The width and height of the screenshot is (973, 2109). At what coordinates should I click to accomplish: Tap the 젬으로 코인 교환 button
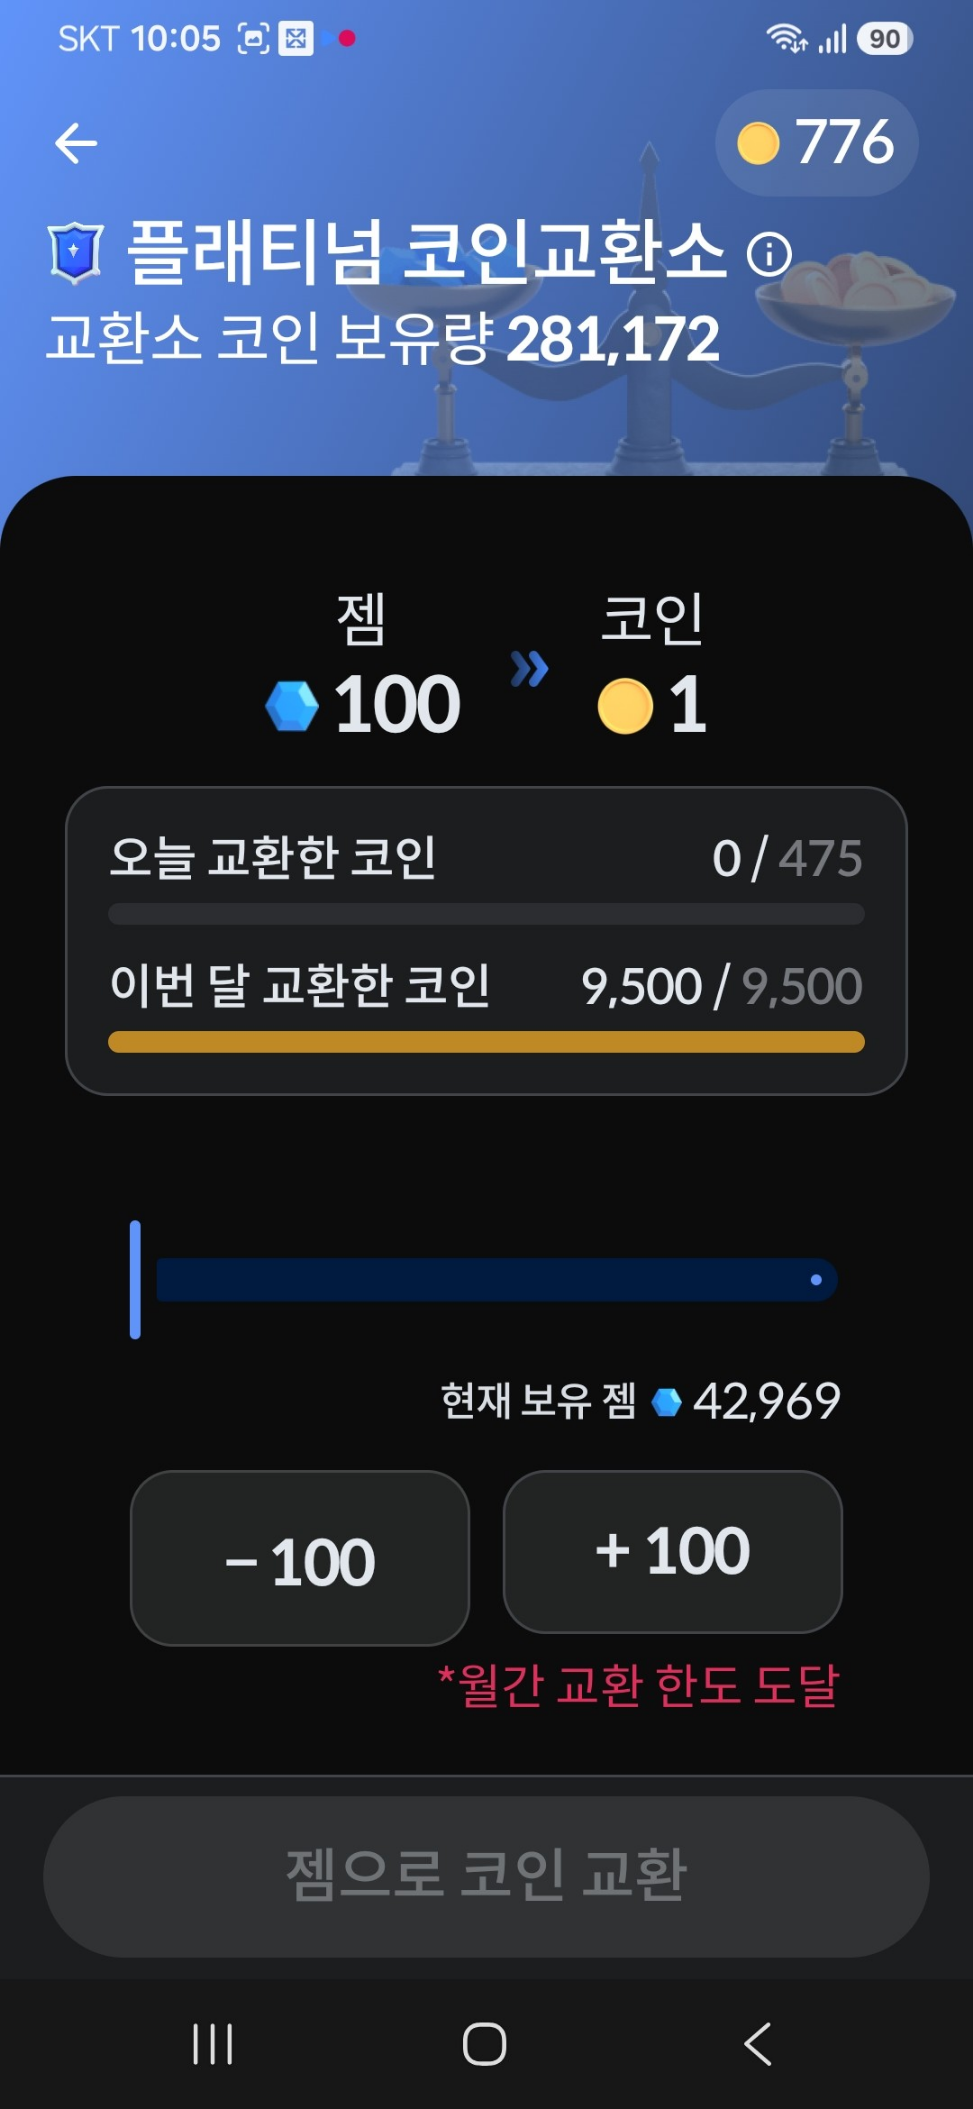coord(486,1876)
